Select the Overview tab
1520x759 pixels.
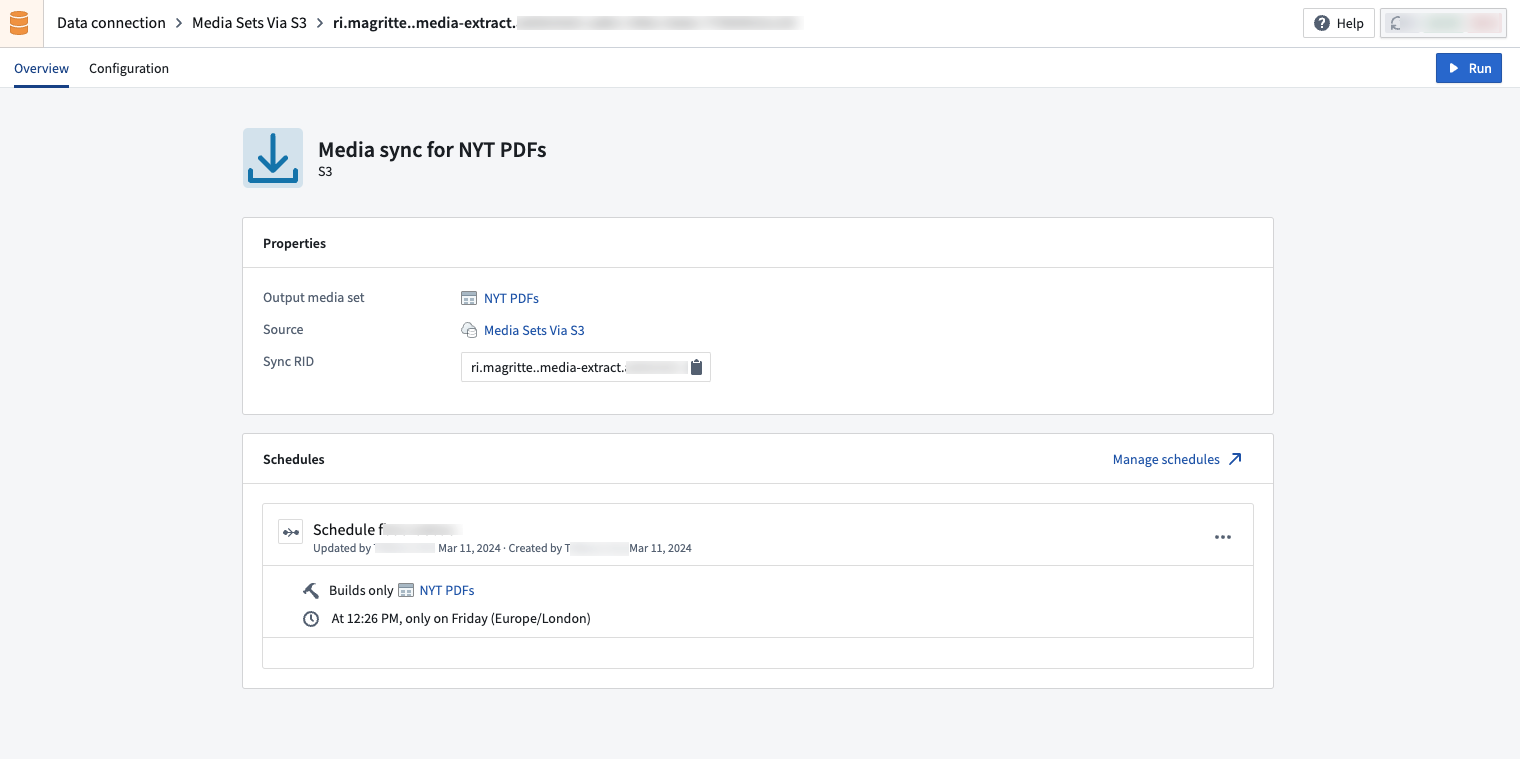(x=41, y=68)
